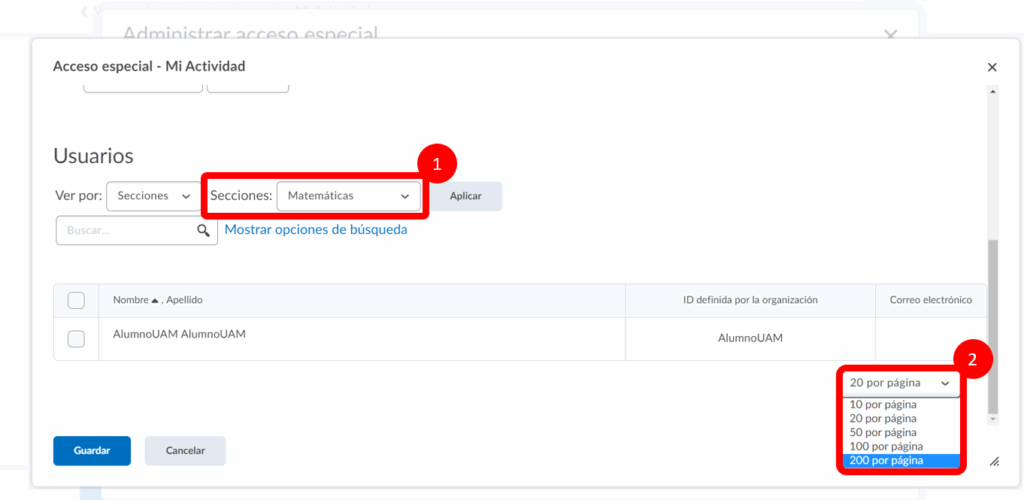Choose 50 por página option

882,433
